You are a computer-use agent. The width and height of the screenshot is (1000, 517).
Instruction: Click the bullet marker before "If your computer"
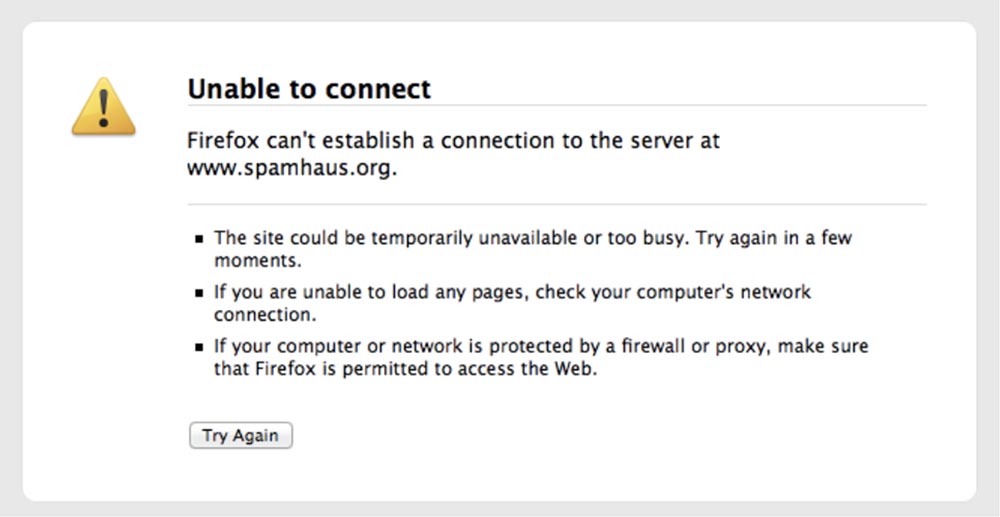[200, 348]
